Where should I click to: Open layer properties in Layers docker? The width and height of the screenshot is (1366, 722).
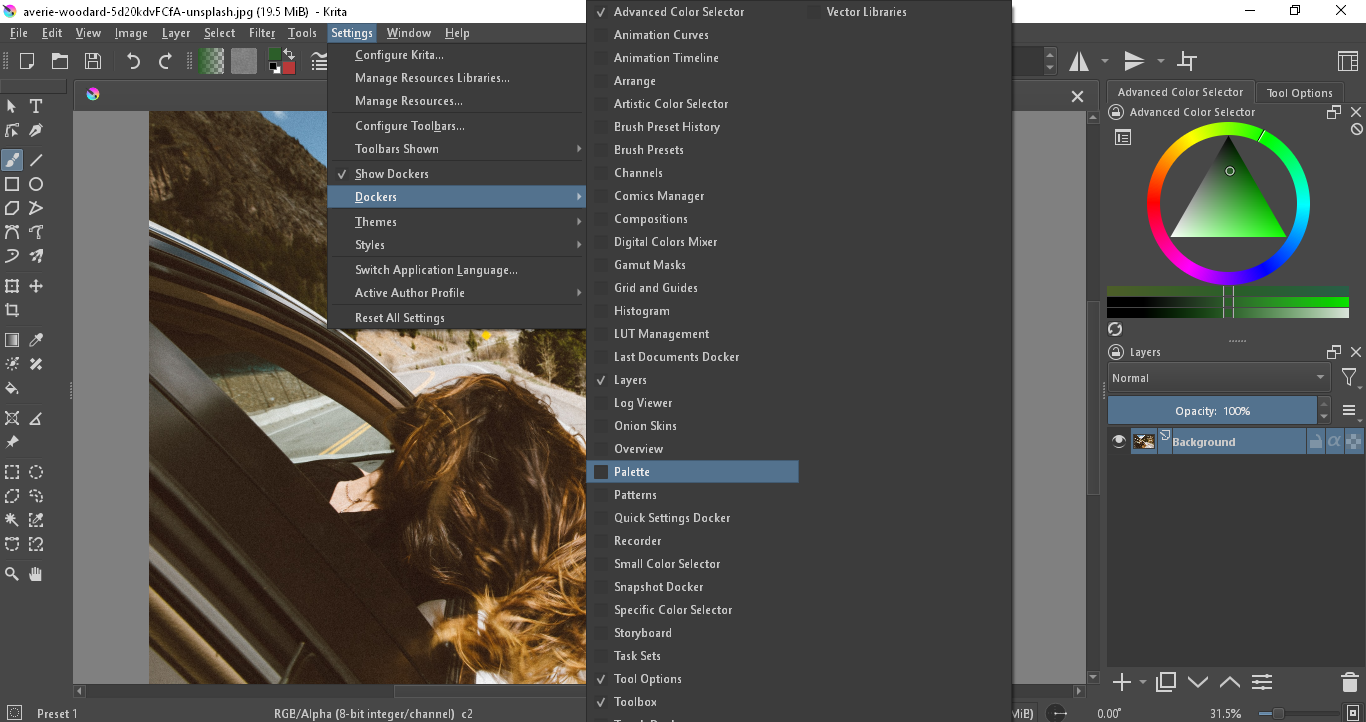click(1262, 682)
